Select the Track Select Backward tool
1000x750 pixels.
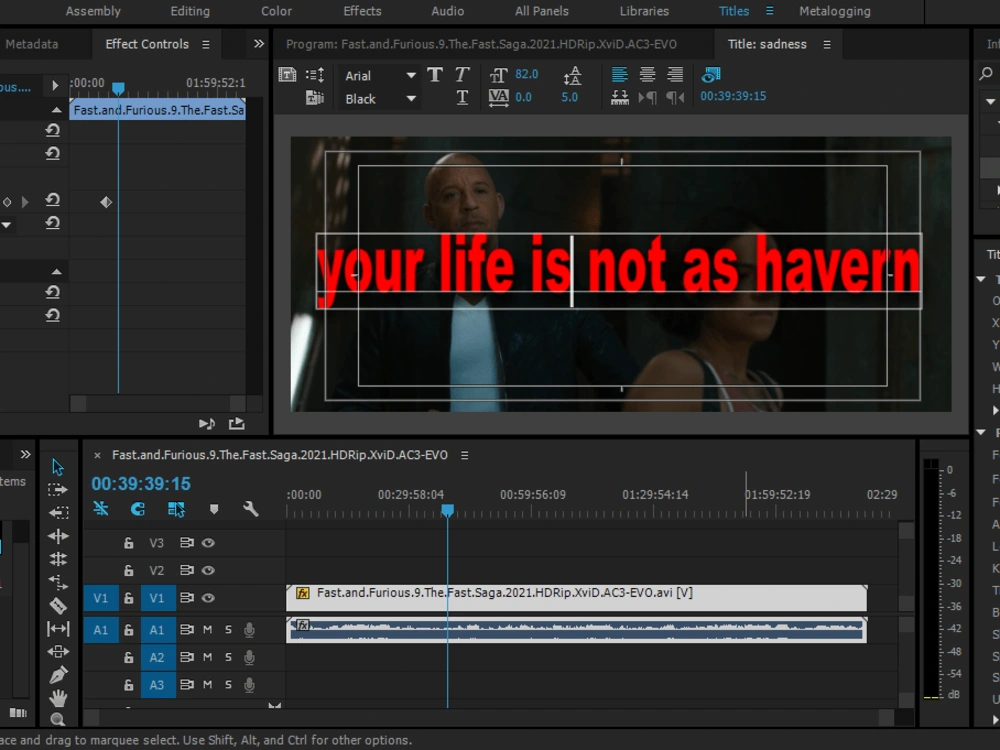(58, 513)
